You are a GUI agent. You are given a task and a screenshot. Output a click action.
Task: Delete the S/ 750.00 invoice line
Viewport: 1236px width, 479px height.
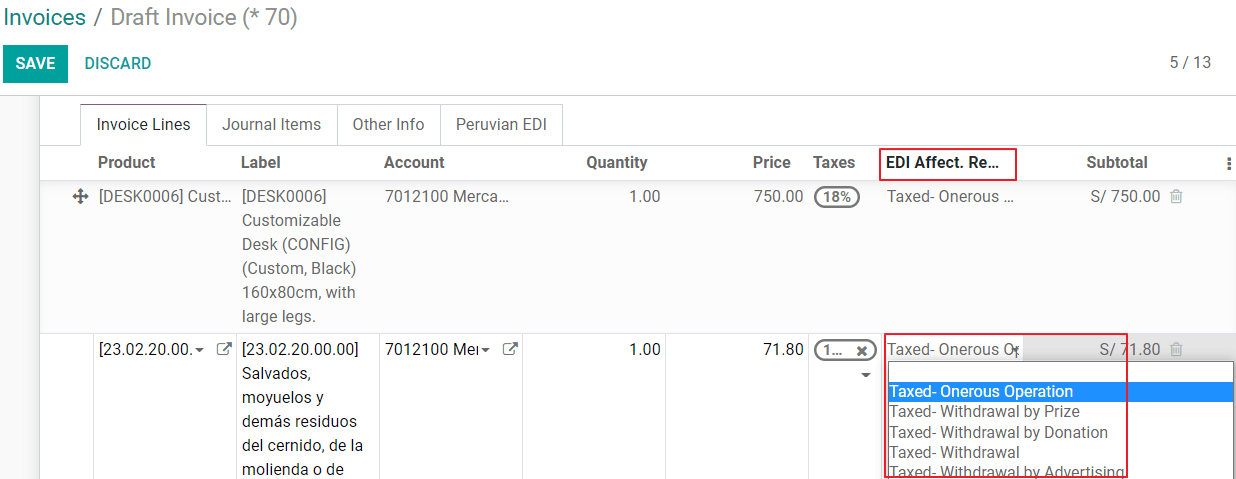[1176, 197]
